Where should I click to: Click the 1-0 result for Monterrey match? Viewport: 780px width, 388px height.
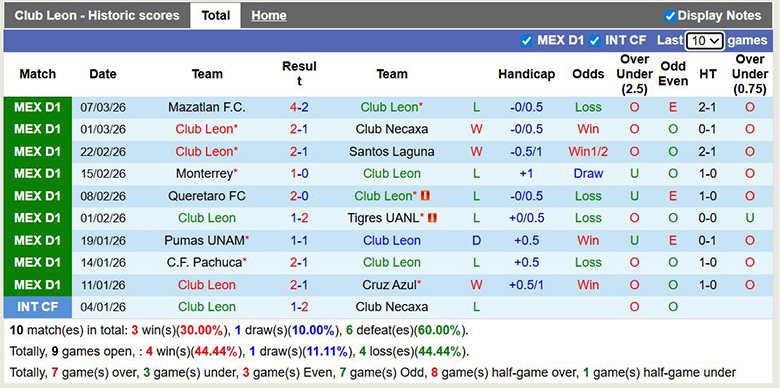coord(299,174)
